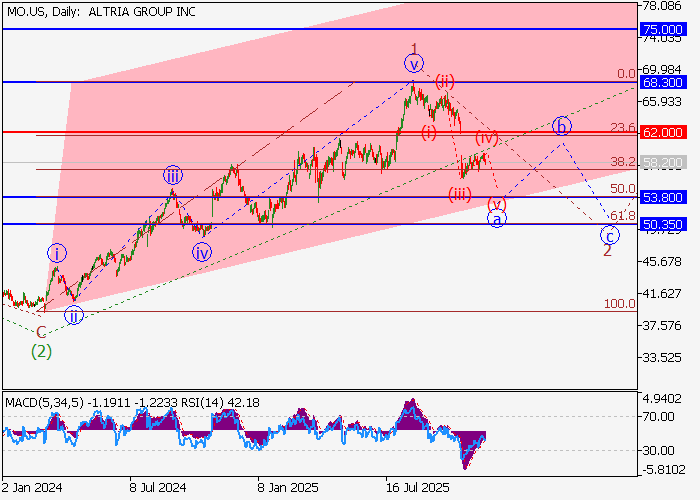Image resolution: width=700 pixels, height=500 pixels.
Task: Click the red (iii) wave label
Action: (460, 195)
